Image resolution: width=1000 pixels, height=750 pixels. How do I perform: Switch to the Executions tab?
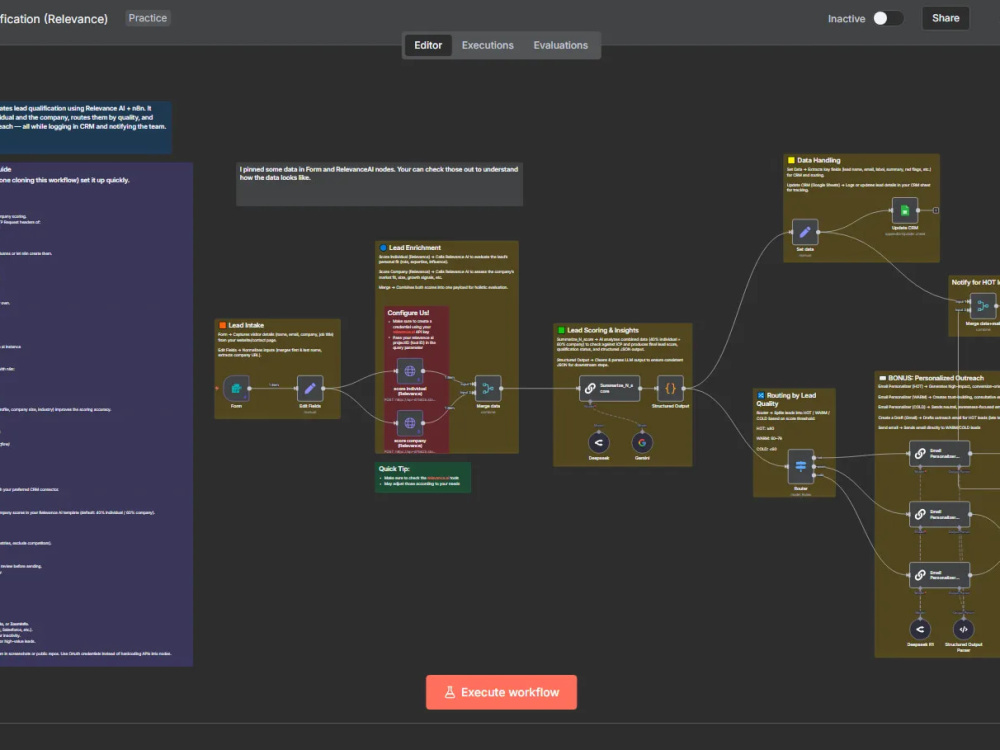pyautogui.click(x=487, y=45)
